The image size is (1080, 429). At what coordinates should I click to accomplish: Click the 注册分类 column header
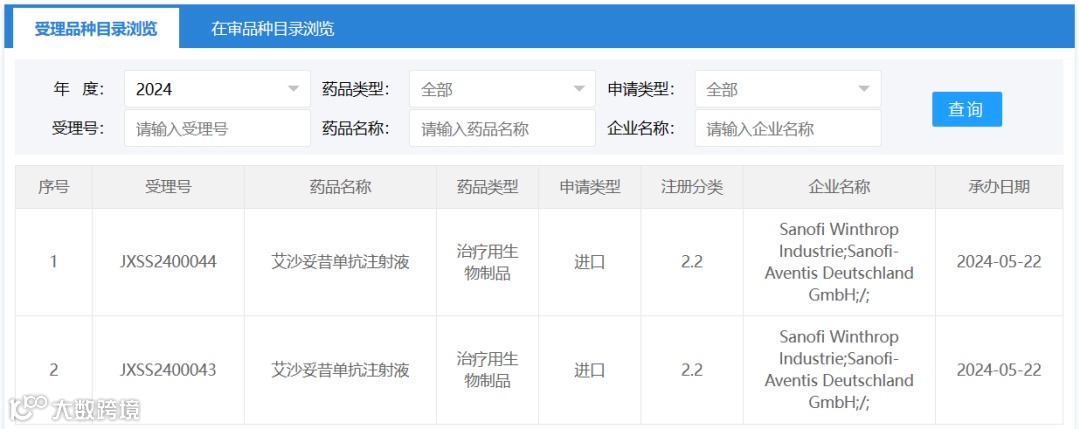pyautogui.click(x=692, y=187)
